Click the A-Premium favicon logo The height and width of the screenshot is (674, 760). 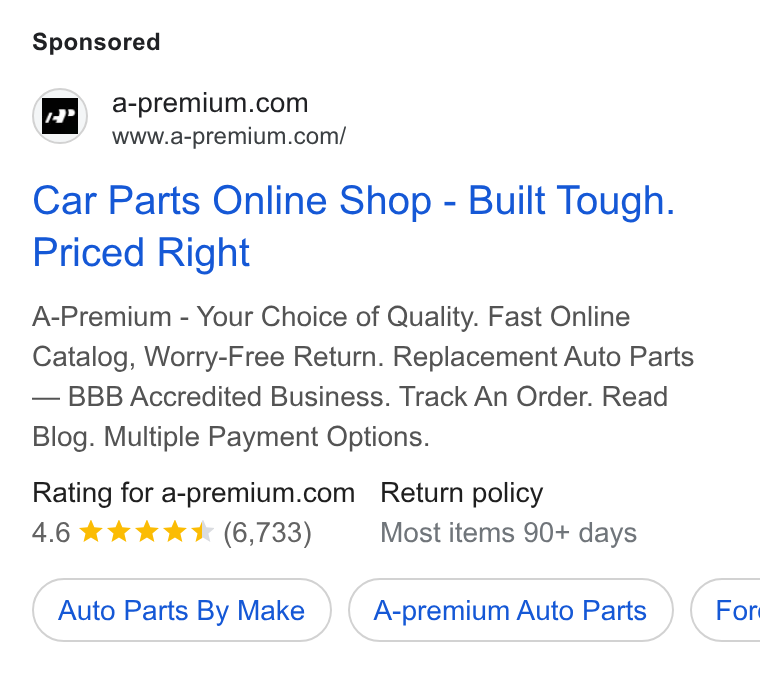60,116
